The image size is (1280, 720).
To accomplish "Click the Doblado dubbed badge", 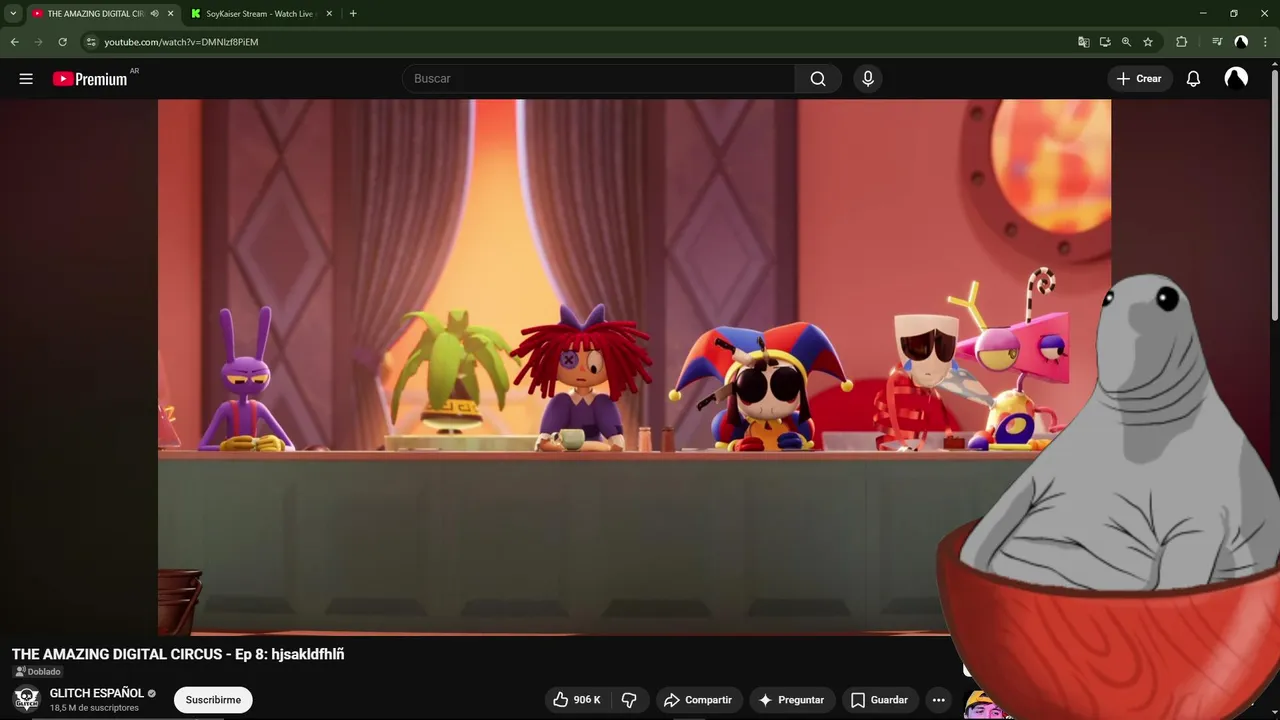I will (x=38, y=672).
